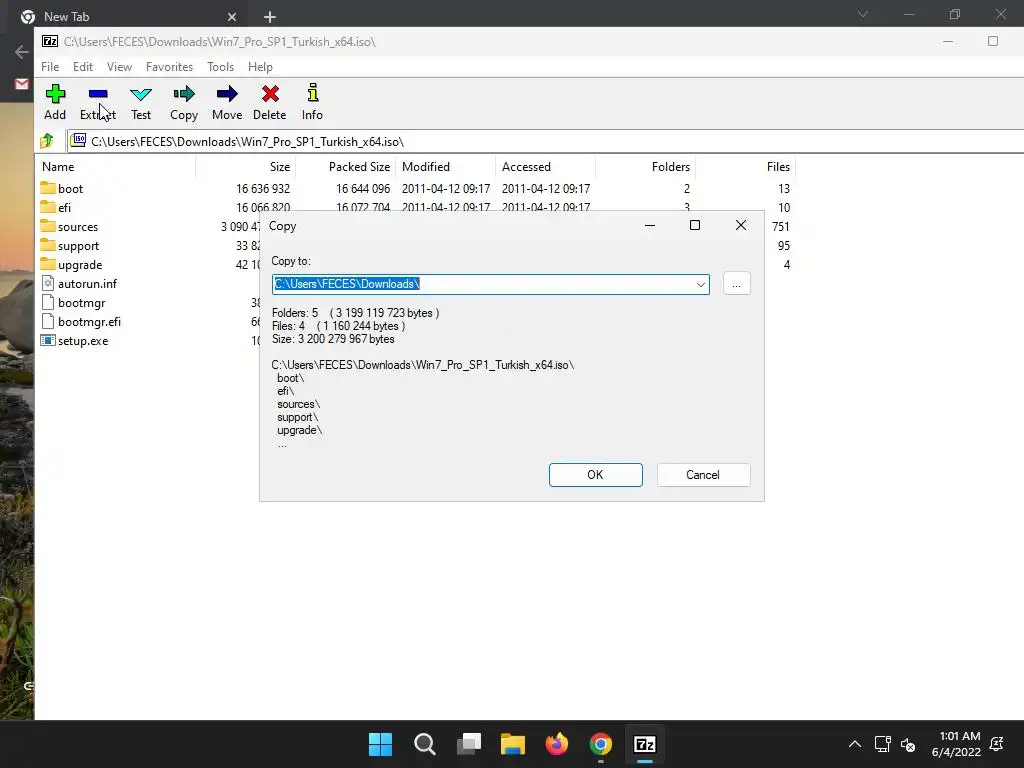This screenshot has width=1024, height=768.
Task: Cancel the Copy dialog
Action: click(x=703, y=475)
